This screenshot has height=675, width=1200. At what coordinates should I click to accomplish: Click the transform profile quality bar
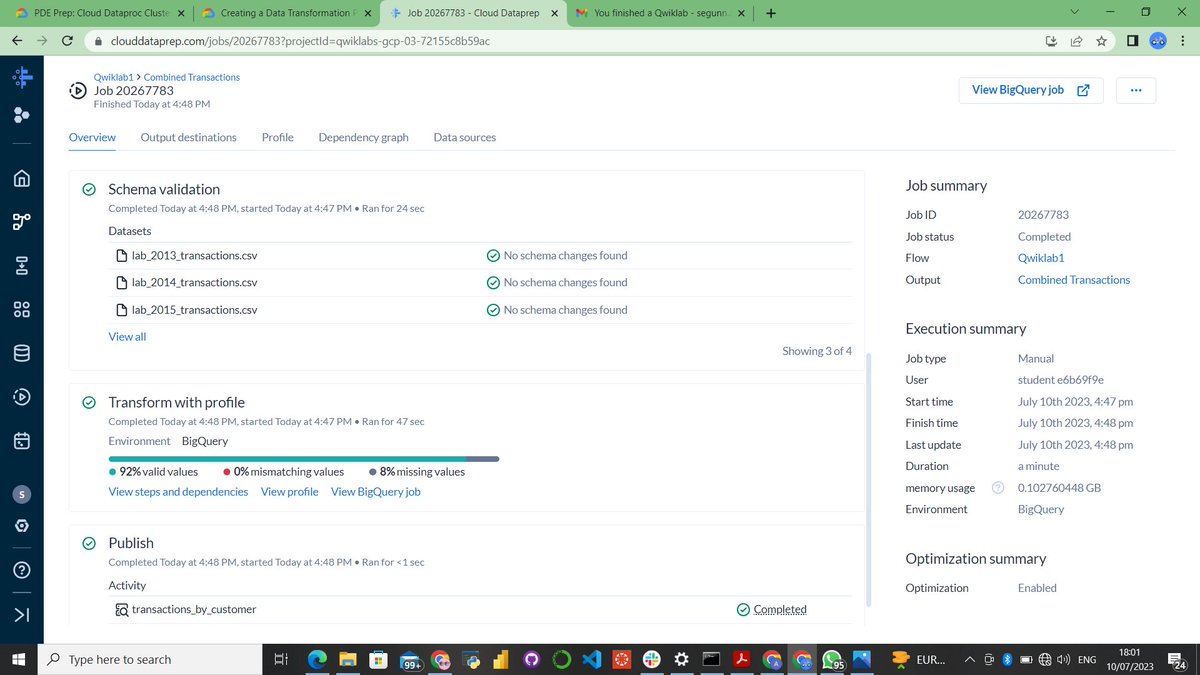304,459
